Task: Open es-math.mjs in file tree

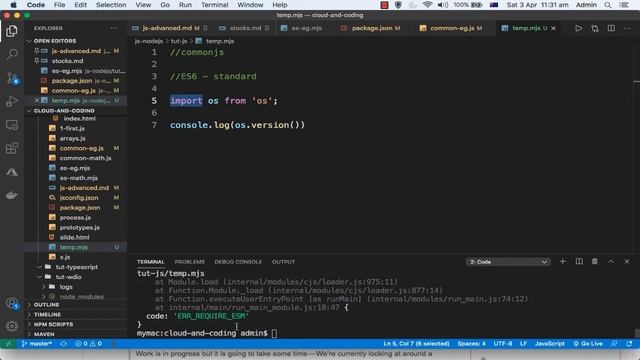Action: point(78,178)
